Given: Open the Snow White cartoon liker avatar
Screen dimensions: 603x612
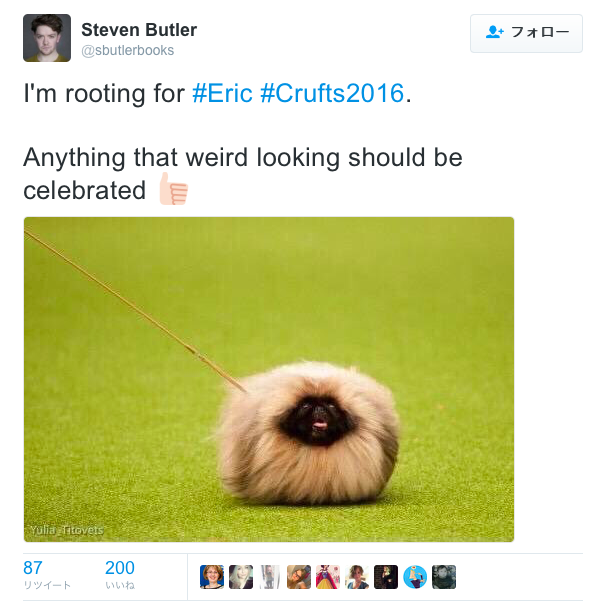Looking at the screenshot, I should coord(328,577).
